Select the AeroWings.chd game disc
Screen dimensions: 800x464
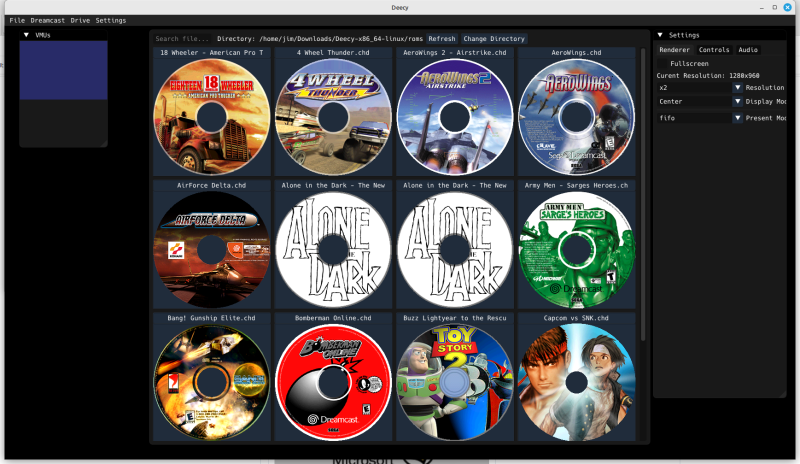(577, 117)
